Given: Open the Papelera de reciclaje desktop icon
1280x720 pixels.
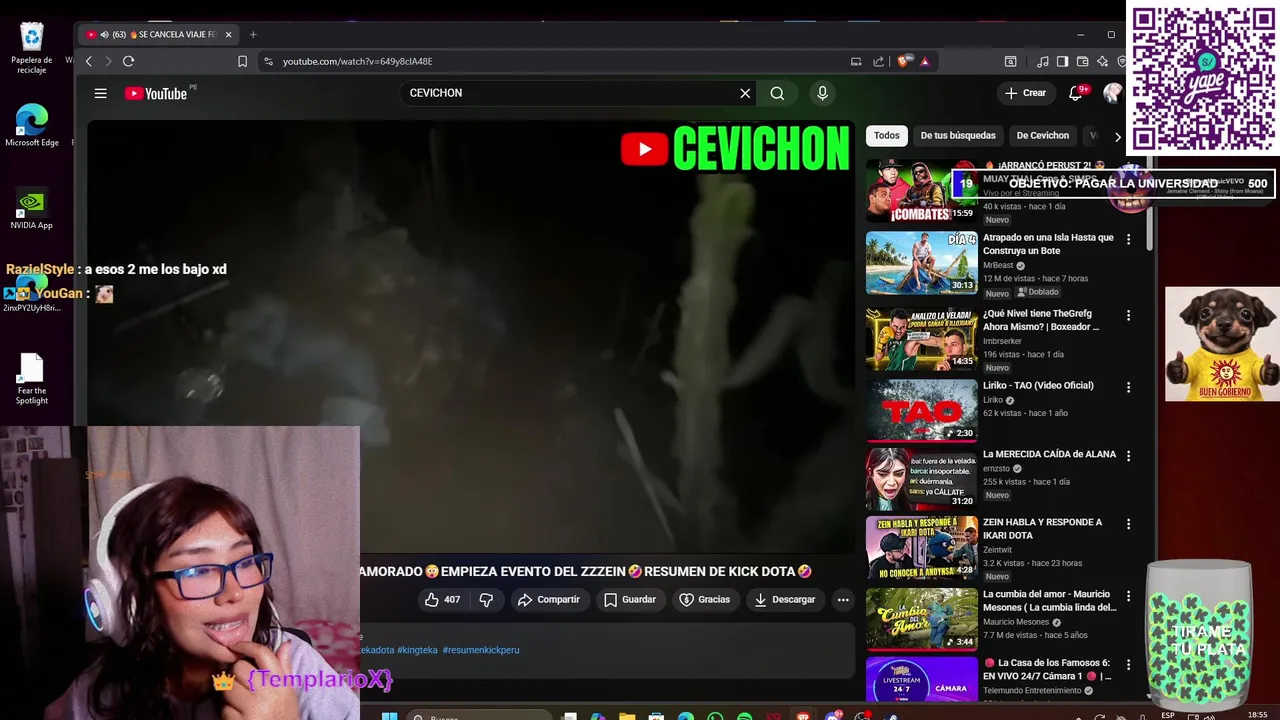Looking at the screenshot, I should coord(32,48).
